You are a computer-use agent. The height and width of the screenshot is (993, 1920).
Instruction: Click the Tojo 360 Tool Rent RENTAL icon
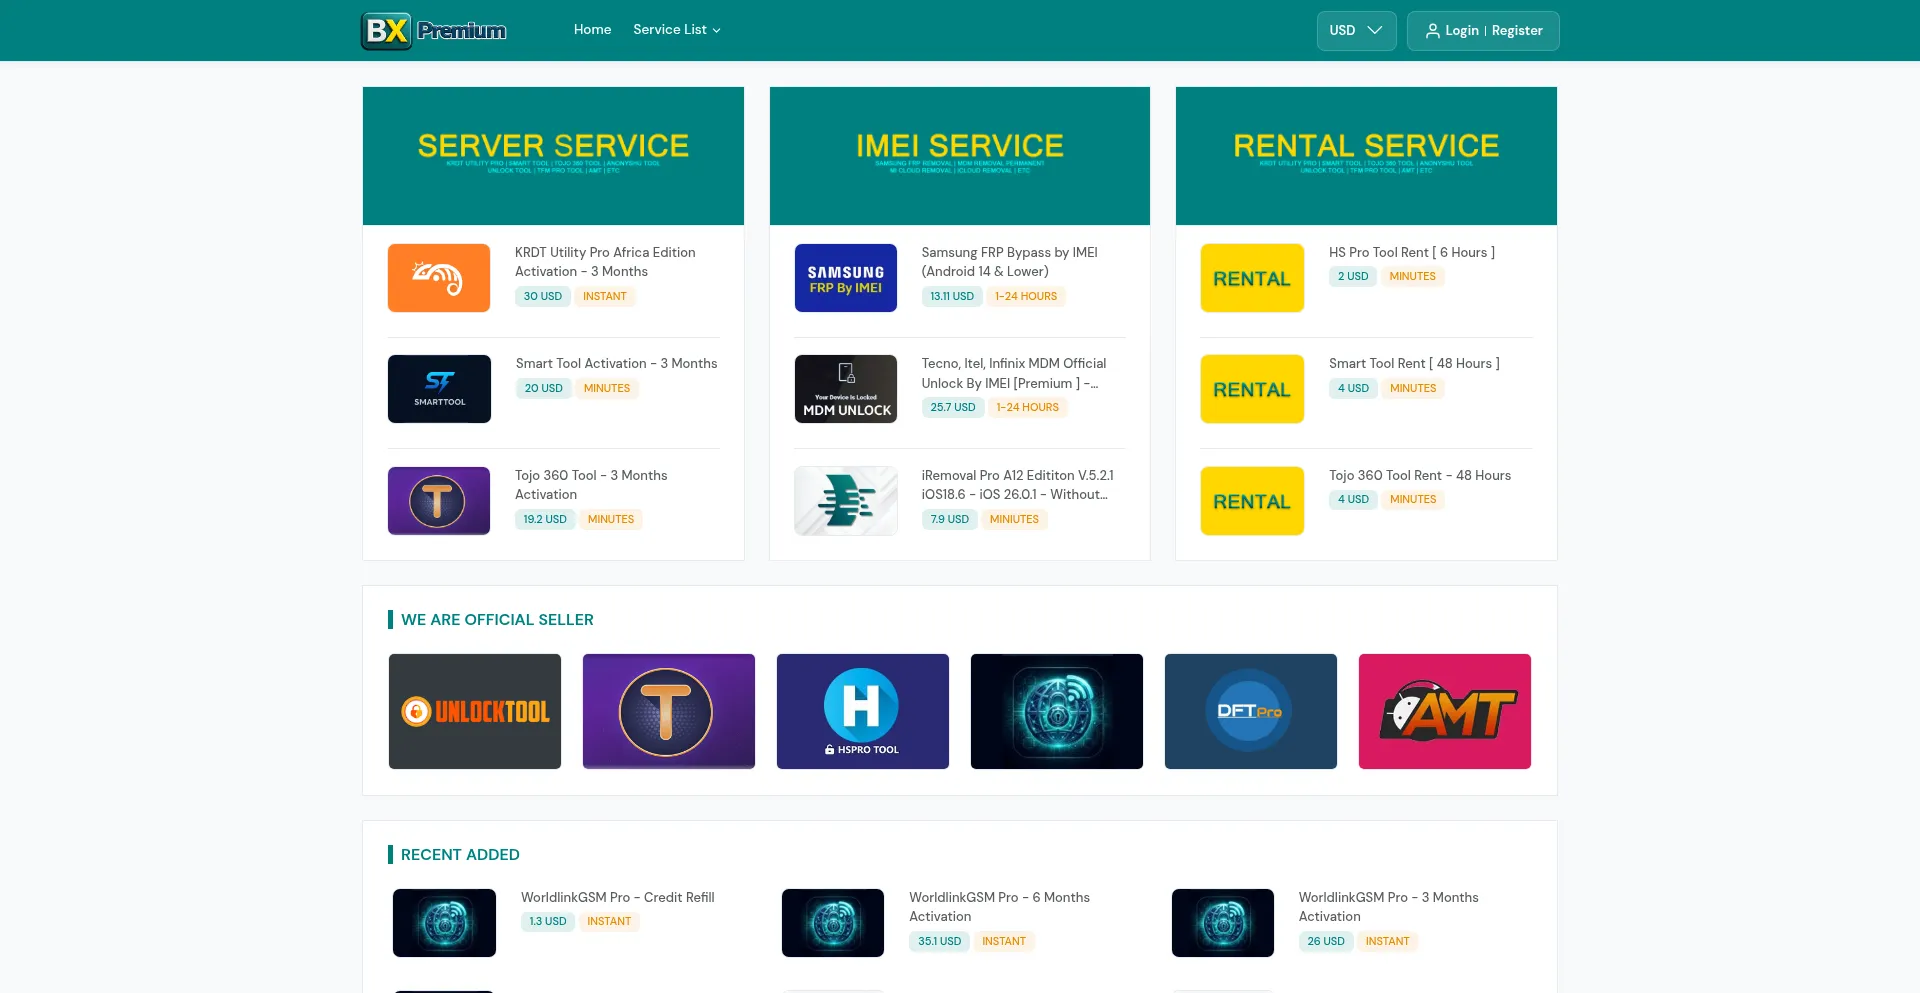point(1252,501)
